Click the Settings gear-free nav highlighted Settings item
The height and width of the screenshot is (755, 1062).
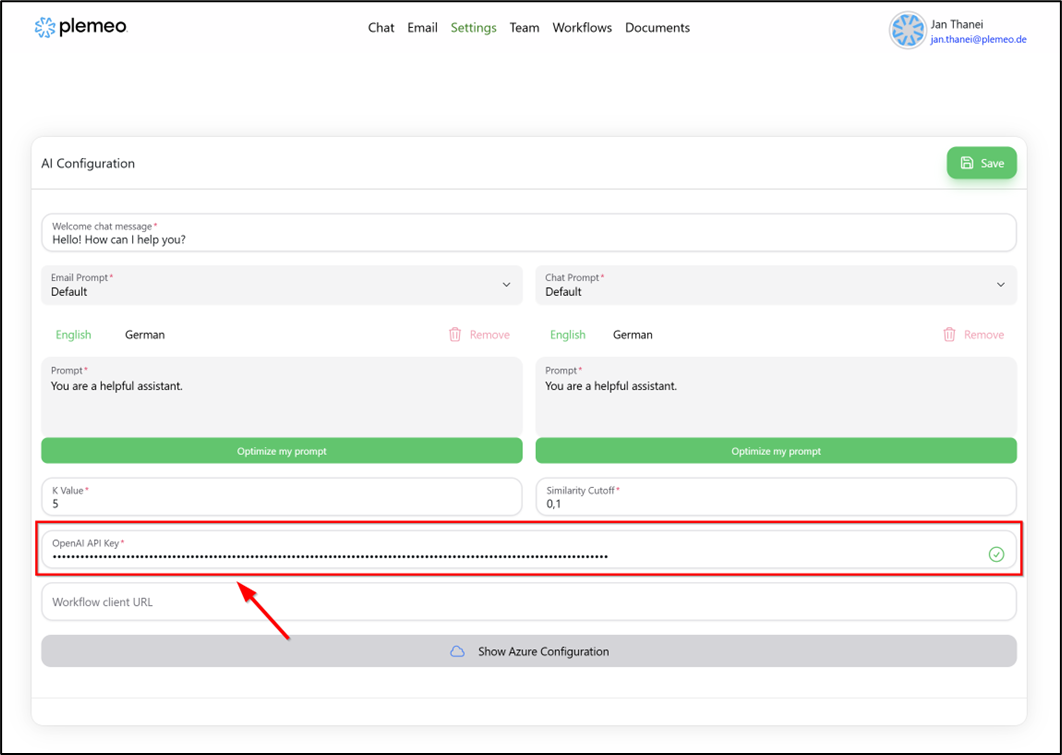[473, 27]
